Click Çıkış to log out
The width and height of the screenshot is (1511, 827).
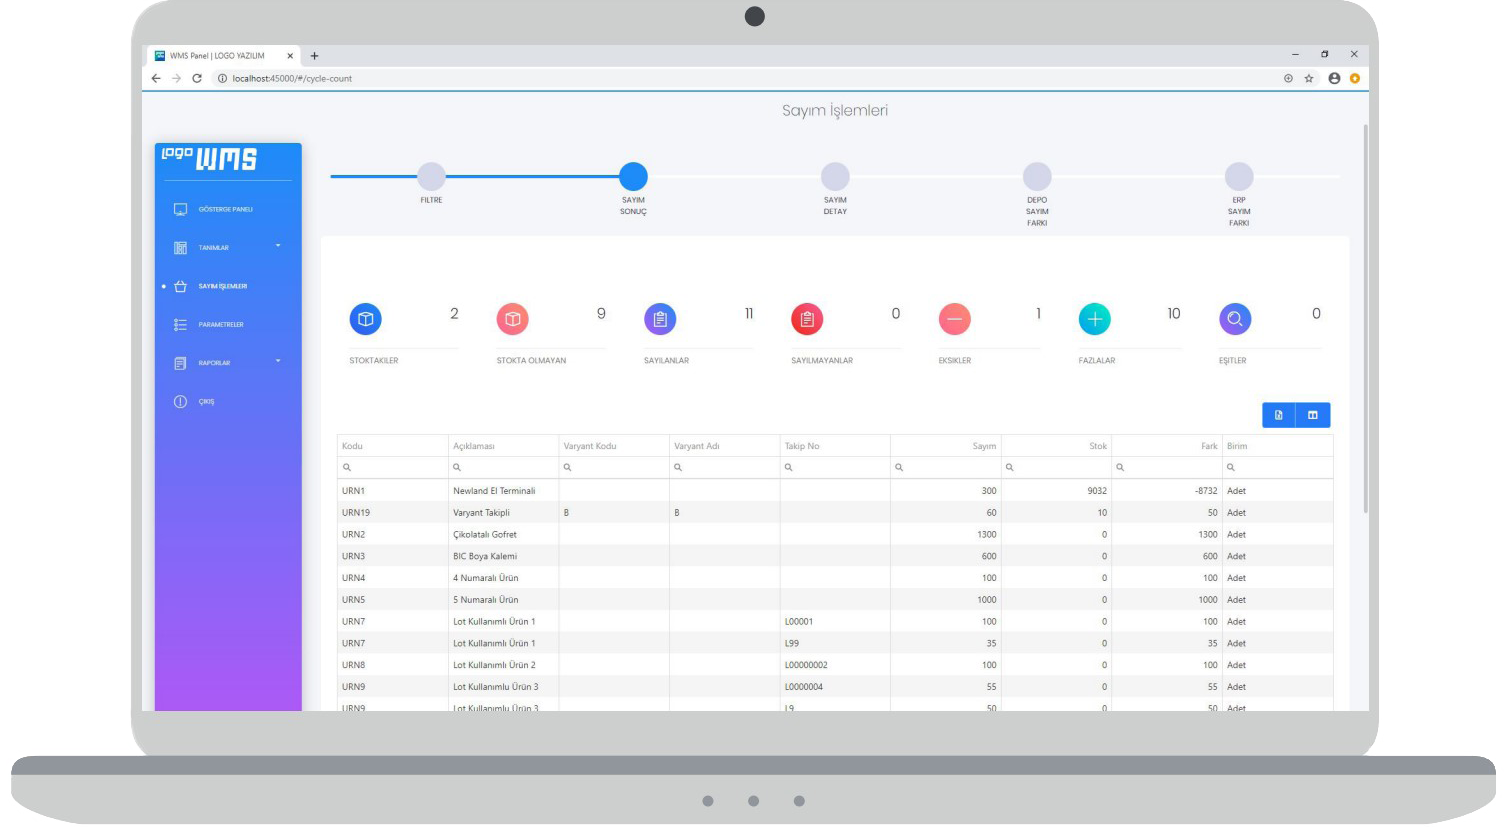coord(205,402)
